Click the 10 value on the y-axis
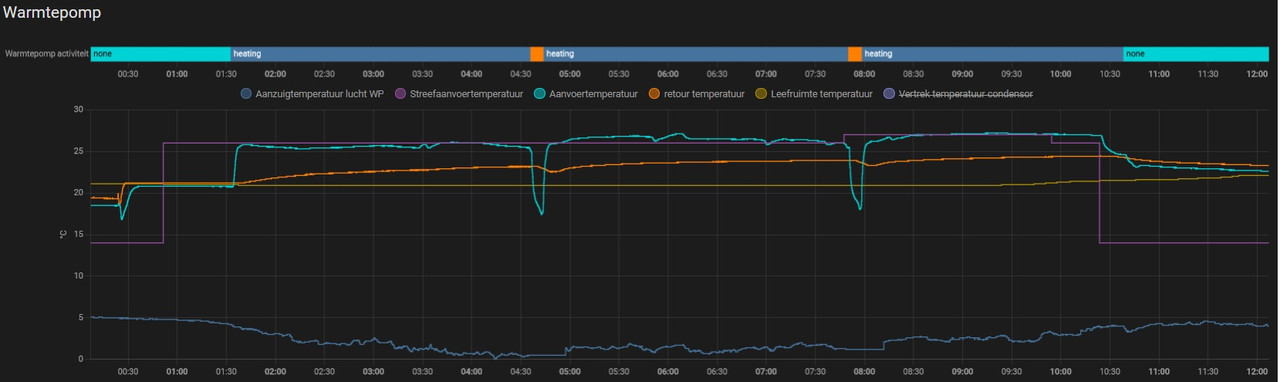This screenshot has height=382, width=1280. (78, 276)
